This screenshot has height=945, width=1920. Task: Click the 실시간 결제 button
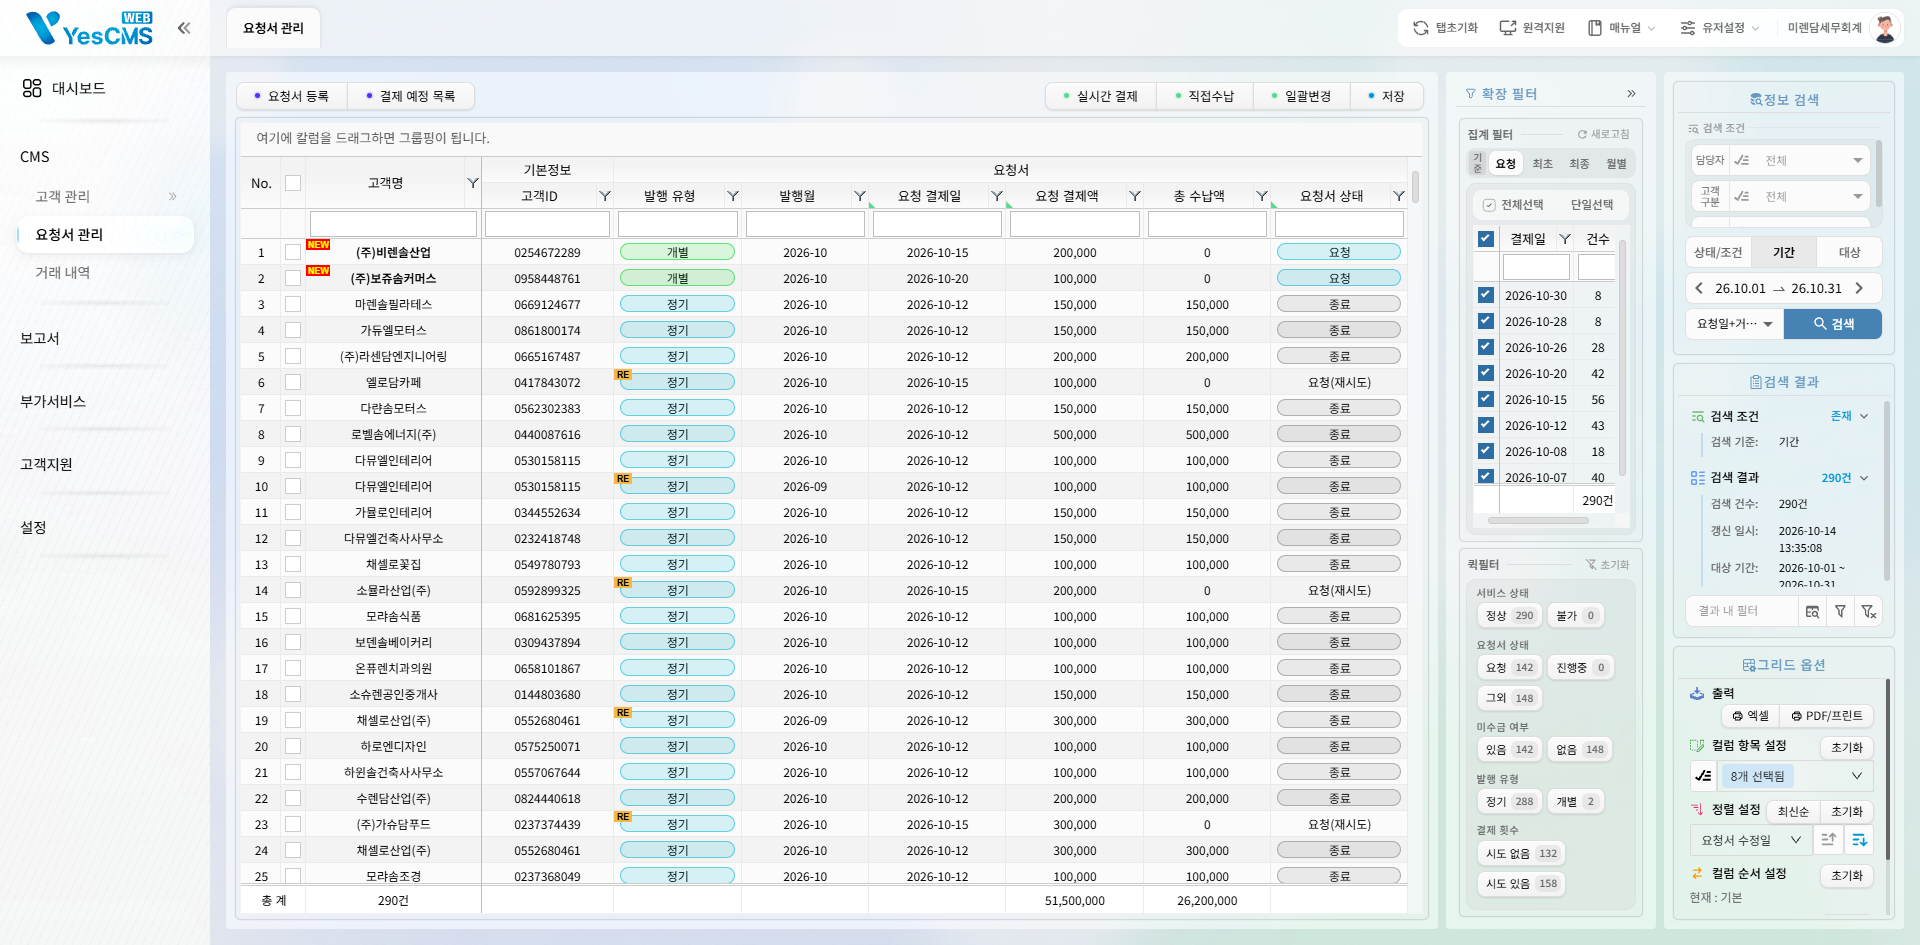(x=1101, y=96)
